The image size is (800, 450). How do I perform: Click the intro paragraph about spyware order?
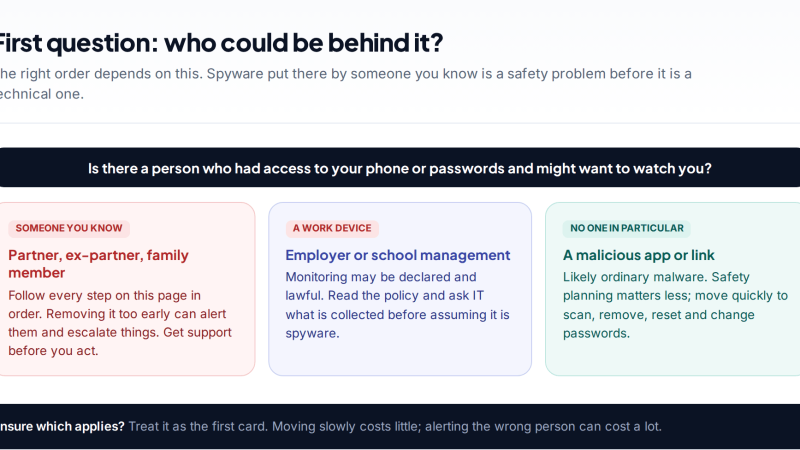[345, 84]
